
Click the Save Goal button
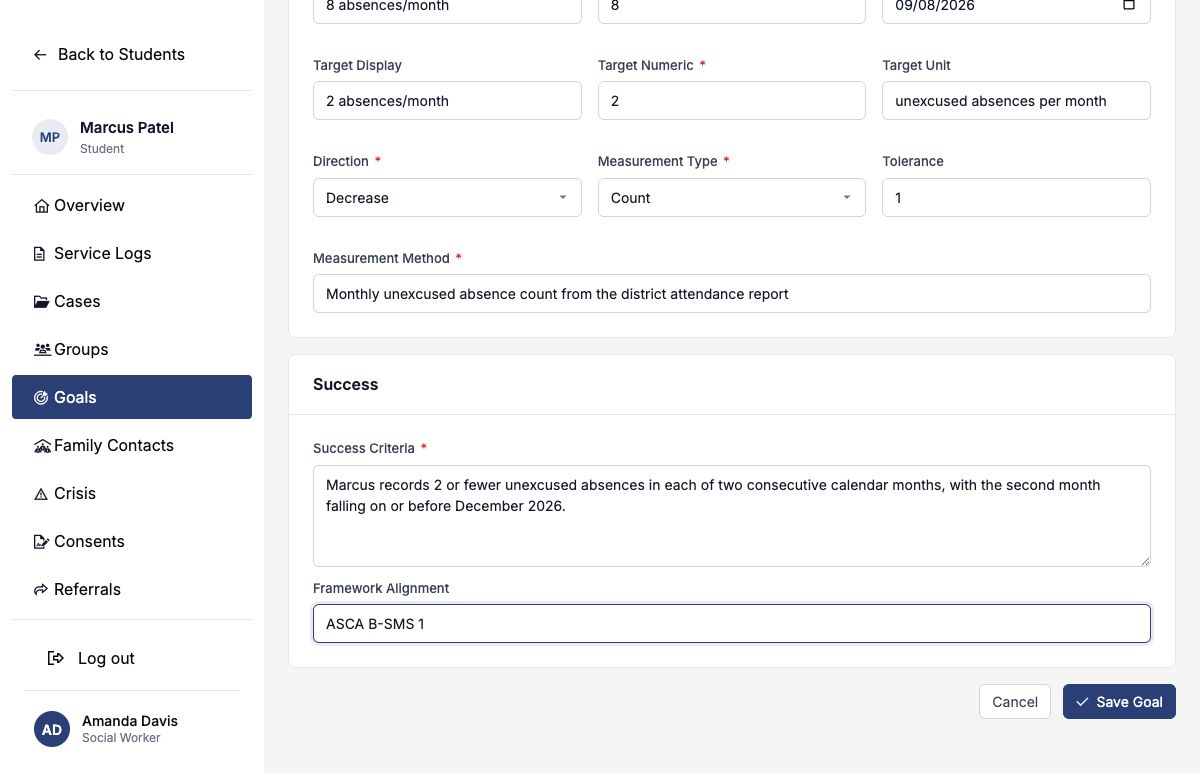(1119, 702)
